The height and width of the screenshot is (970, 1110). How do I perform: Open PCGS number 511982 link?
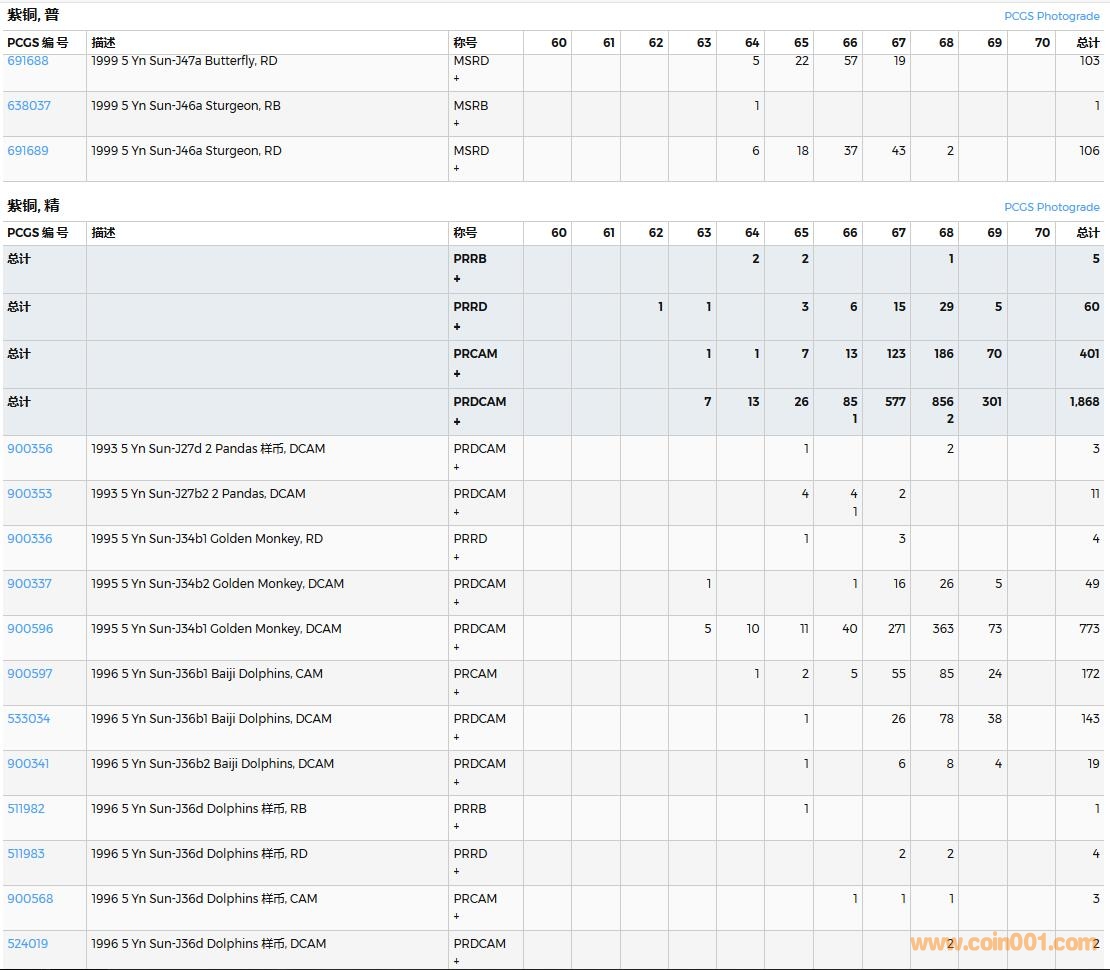26,809
